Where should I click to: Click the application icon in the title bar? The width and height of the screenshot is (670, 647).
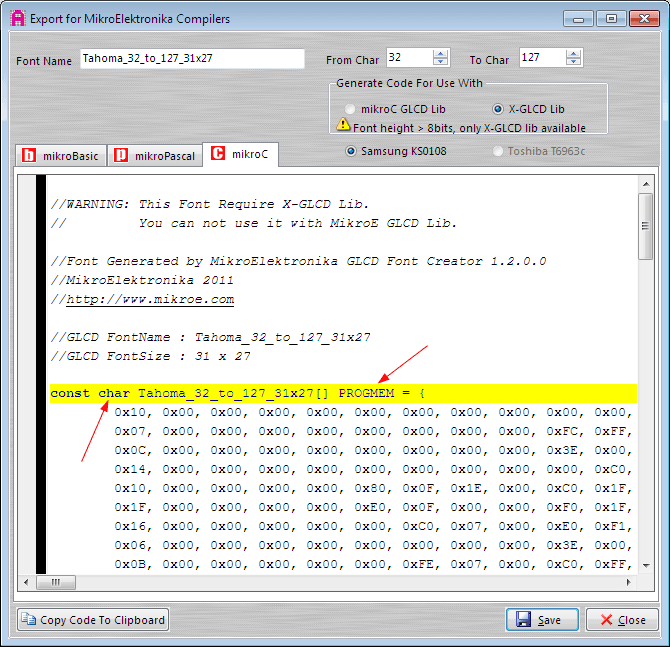tap(18, 18)
